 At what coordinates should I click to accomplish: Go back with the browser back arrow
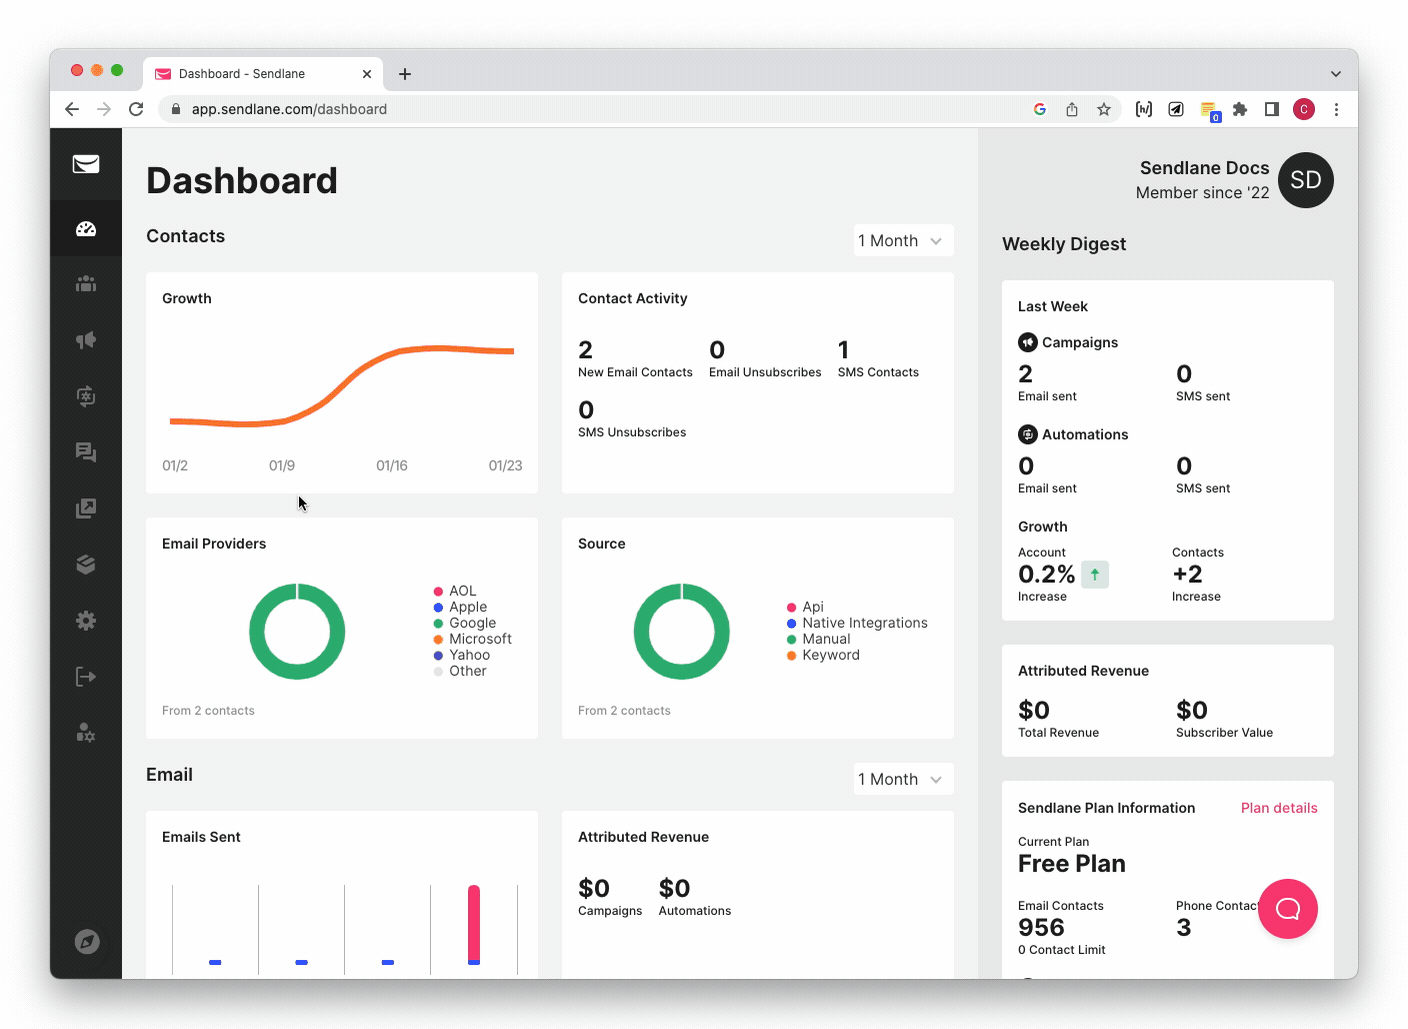(x=72, y=109)
